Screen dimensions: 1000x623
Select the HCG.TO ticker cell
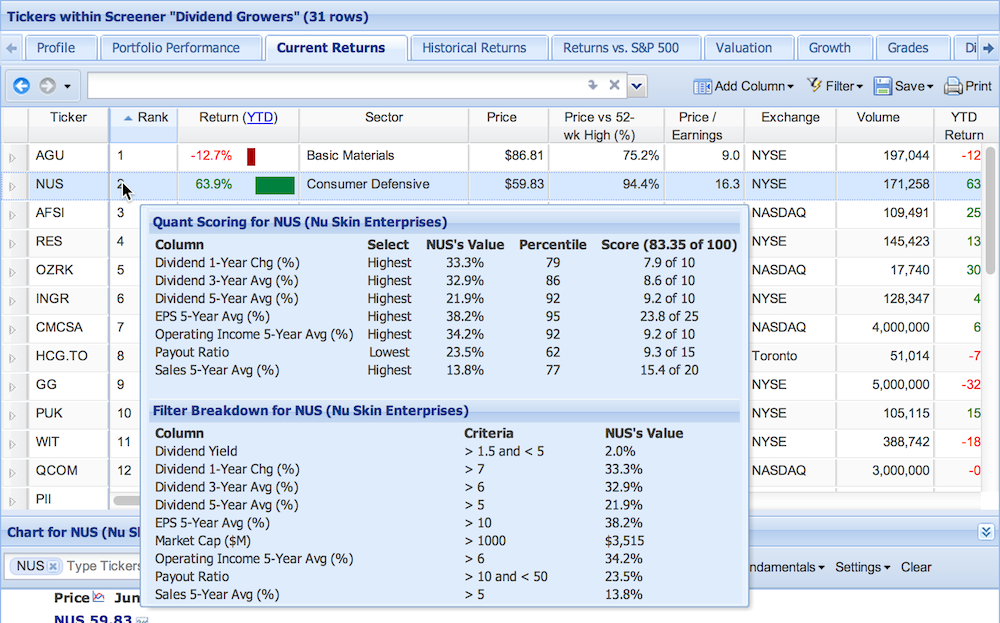pyautogui.click(x=68, y=356)
